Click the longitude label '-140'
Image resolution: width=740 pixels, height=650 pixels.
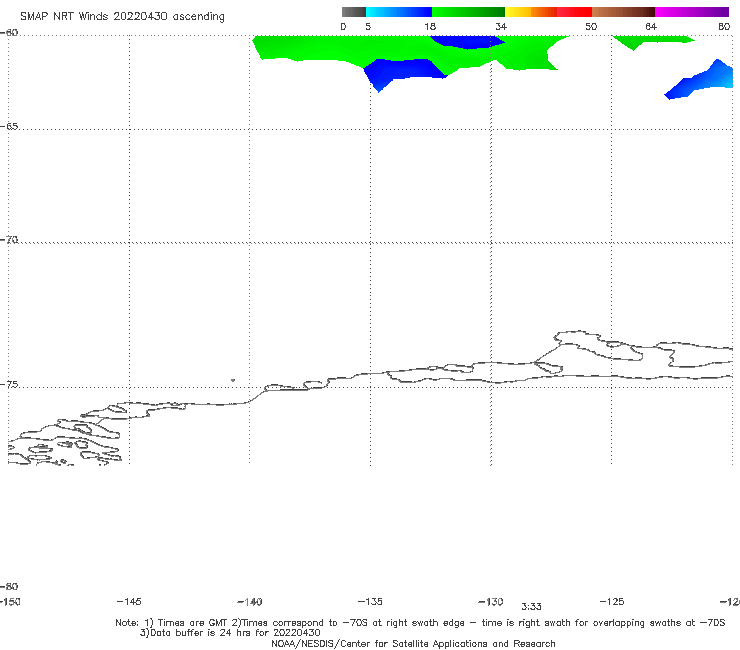point(250,602)
